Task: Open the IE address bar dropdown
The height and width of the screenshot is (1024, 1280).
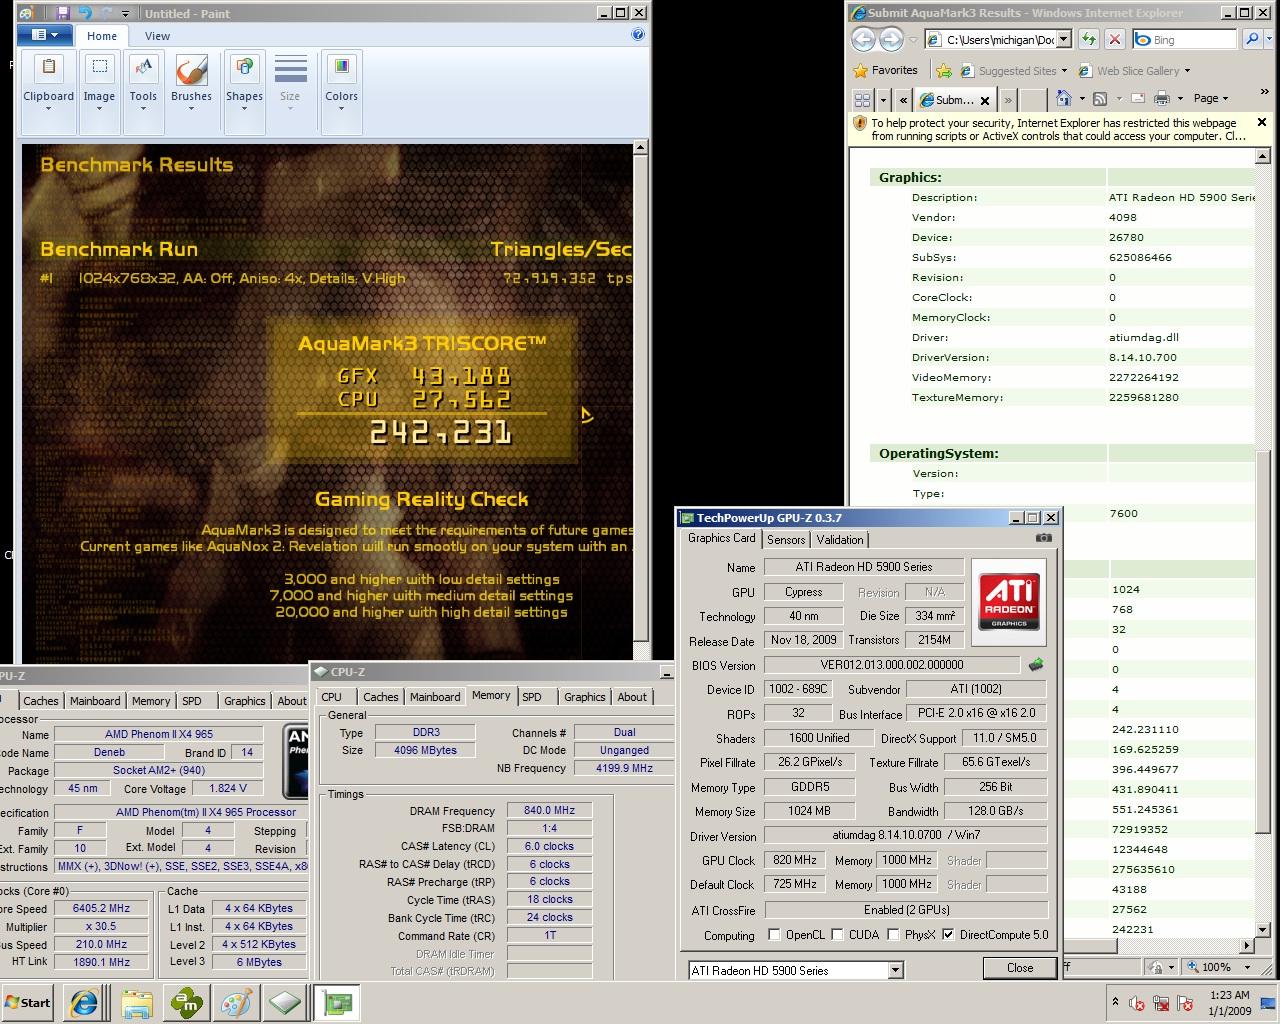Action: pos(1063,39)
